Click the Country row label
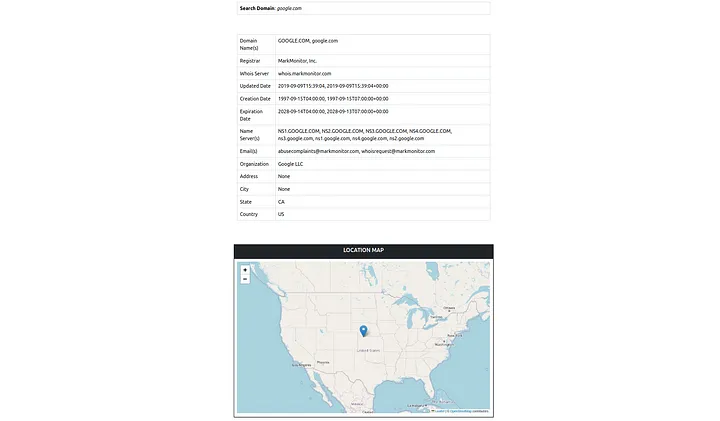The width and height of the screenshot is (720, 421). point(248,214)
